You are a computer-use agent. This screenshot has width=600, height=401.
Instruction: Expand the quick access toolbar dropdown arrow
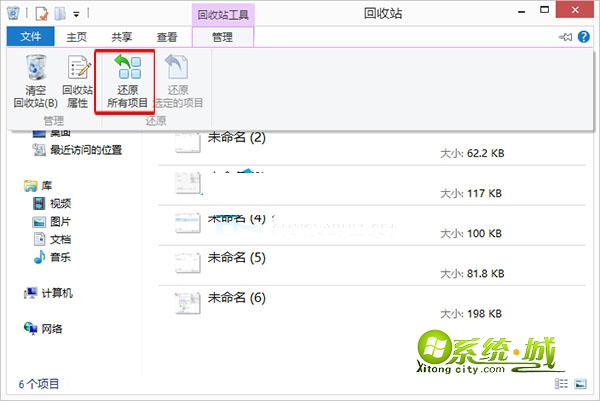point(77,14)
